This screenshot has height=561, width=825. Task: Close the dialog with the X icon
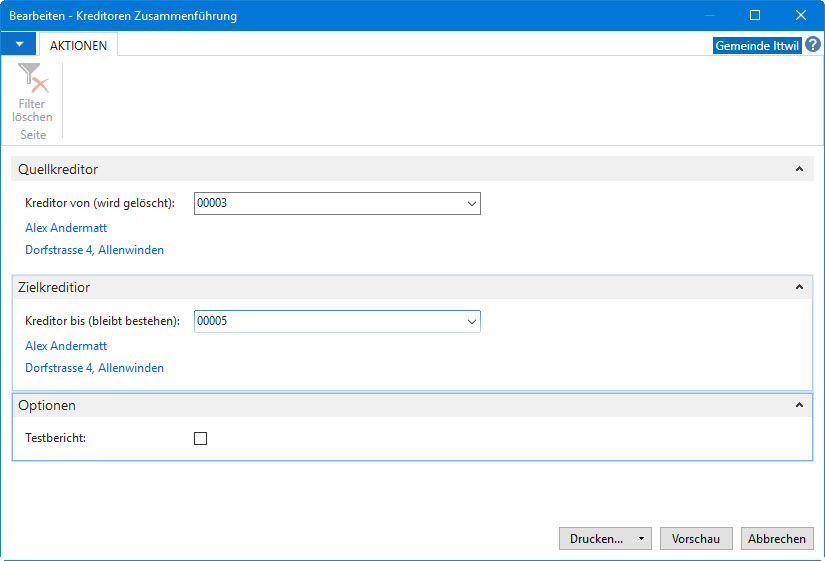tap(800, 15)
